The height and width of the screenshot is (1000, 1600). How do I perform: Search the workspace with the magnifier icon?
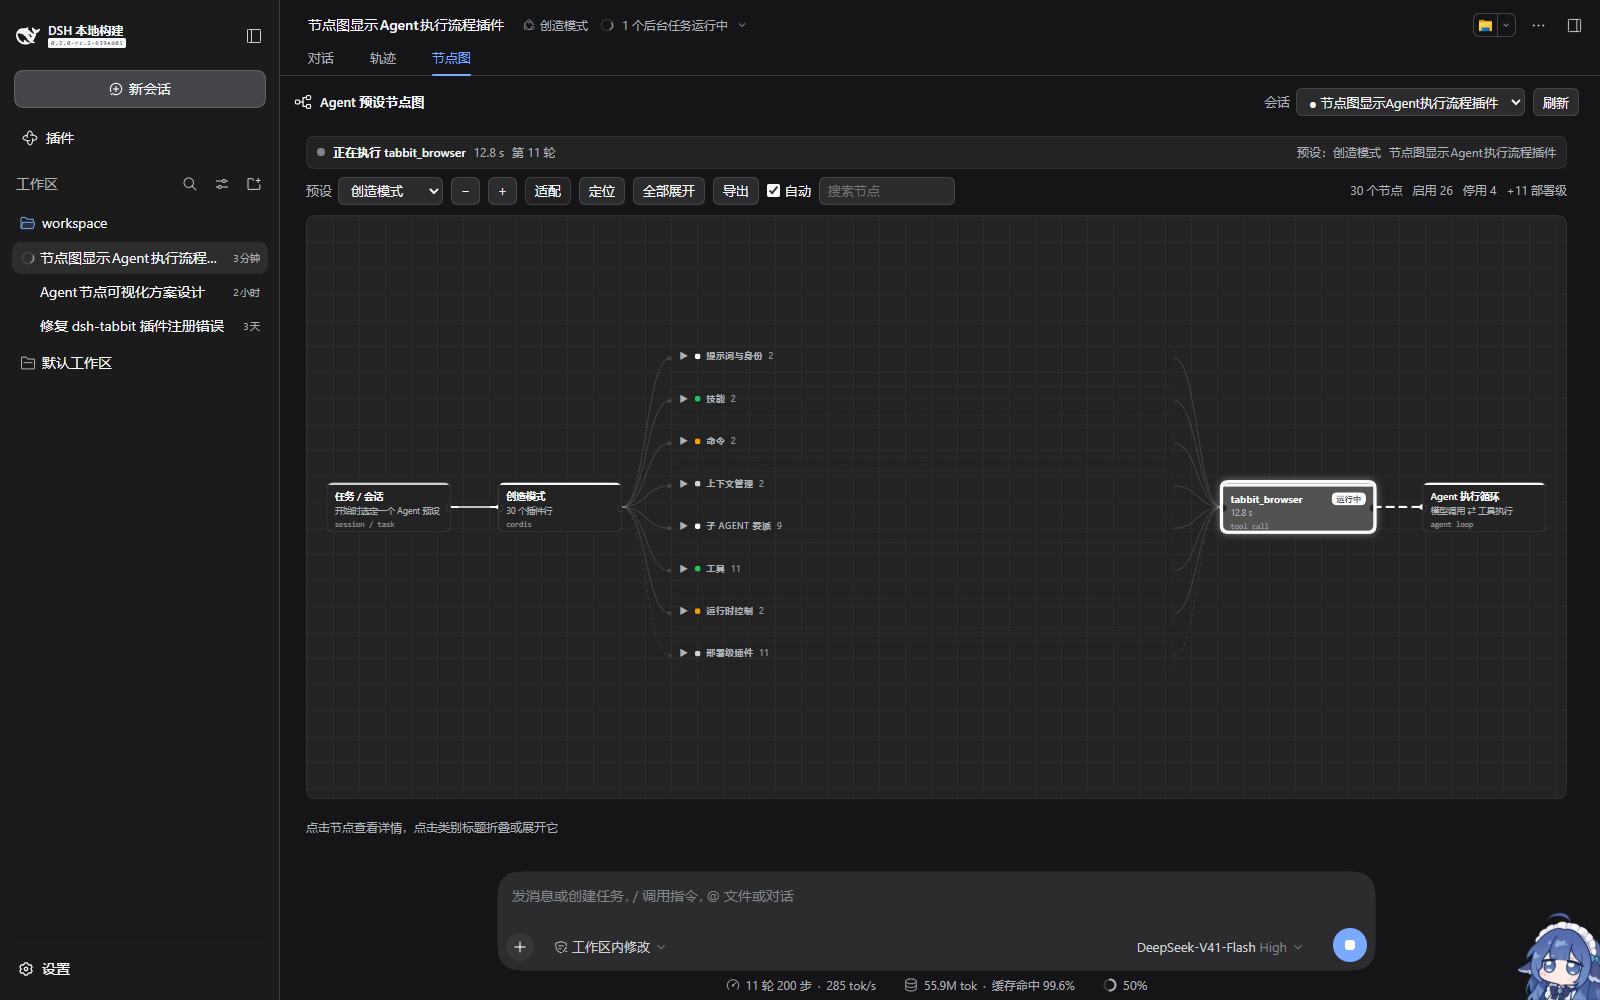click(x=190, y=184)
